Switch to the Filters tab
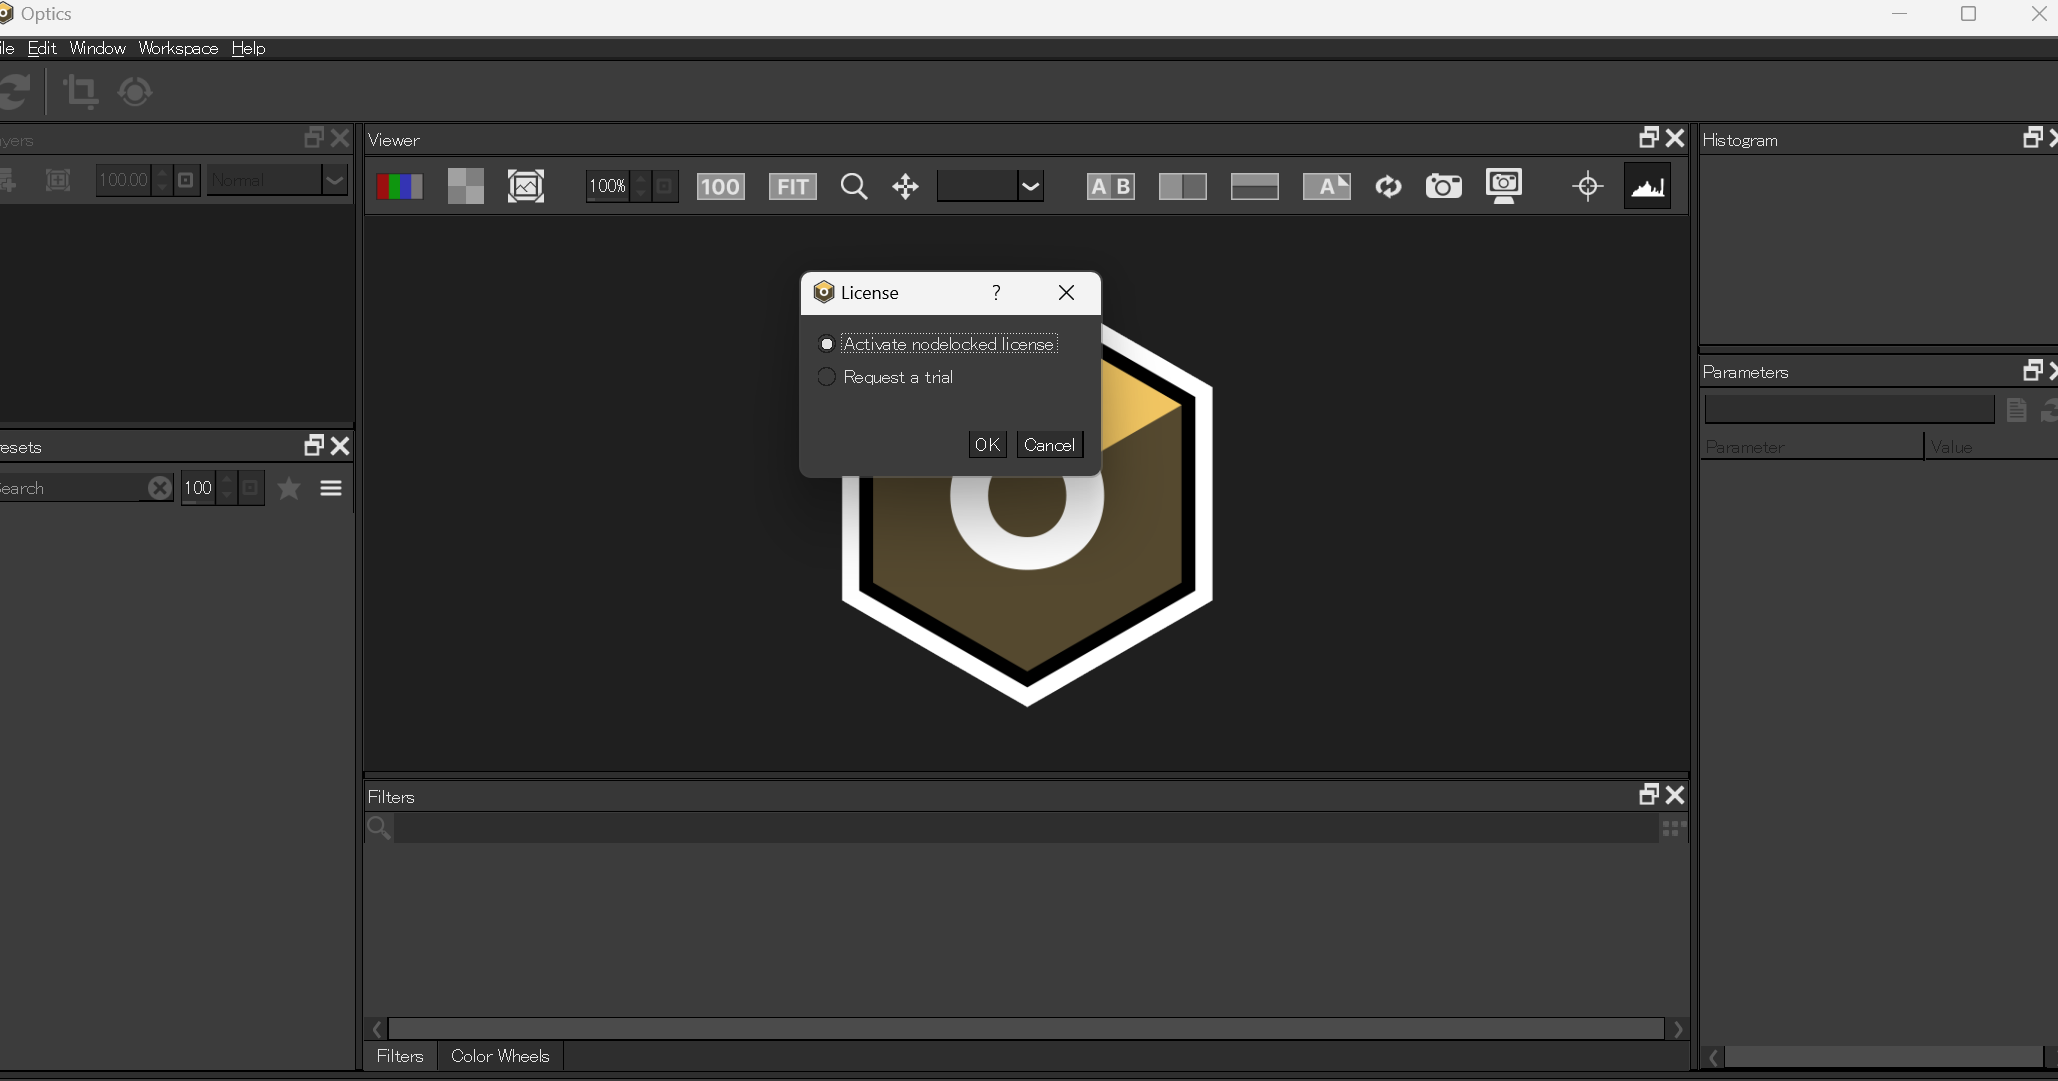Viewport: 2058px width, 1081px height. tap(400, 1056)
